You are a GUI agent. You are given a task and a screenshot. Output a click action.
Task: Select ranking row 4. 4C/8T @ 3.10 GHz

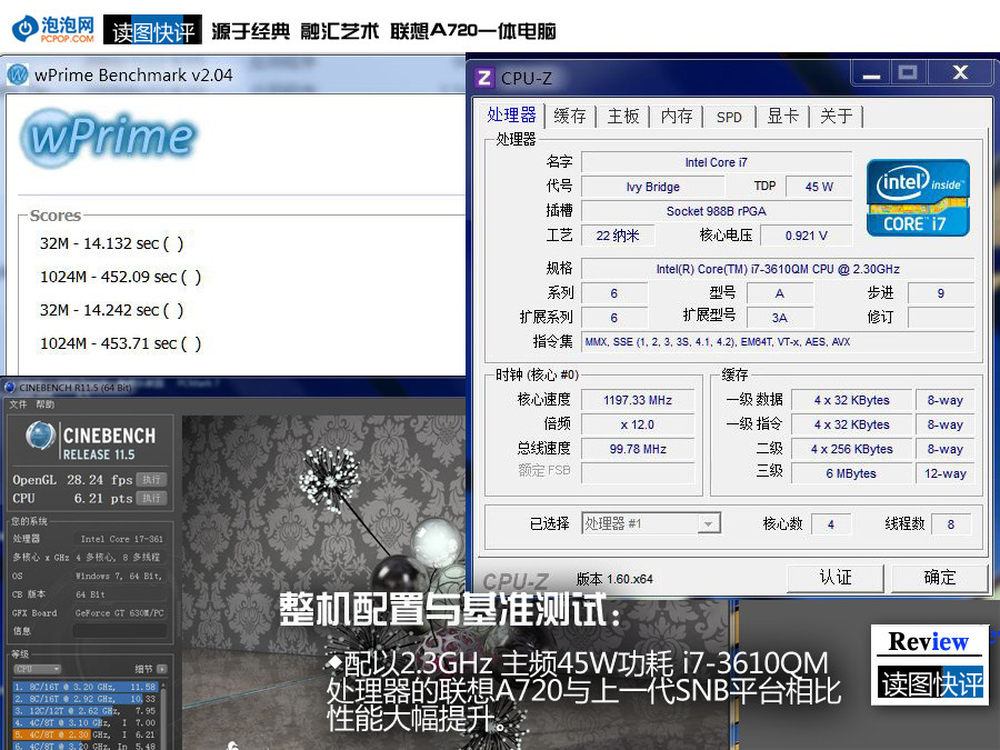point(85,723)
